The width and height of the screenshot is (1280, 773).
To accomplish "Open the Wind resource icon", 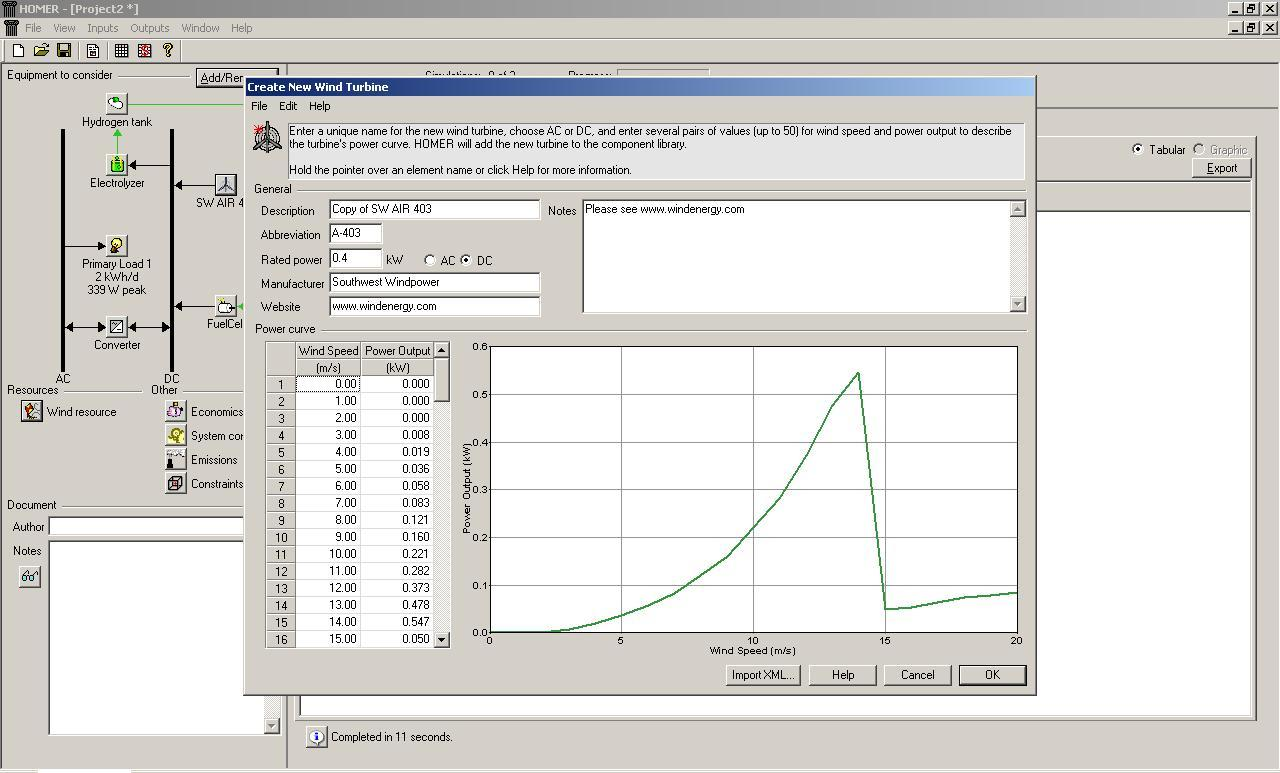I will click(32, 411).
